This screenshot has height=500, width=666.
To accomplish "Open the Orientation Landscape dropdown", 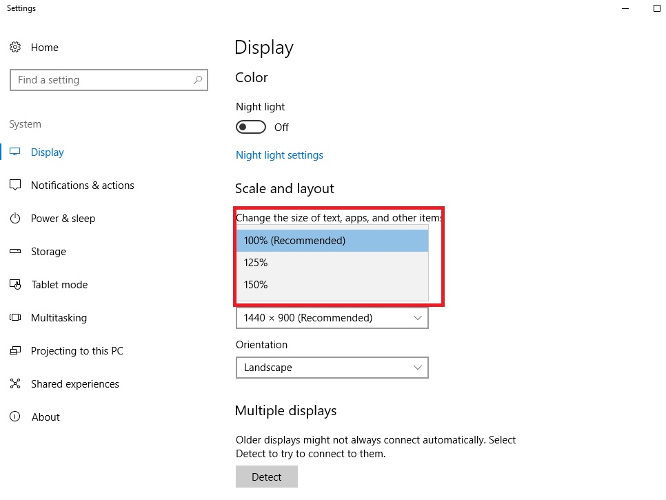I will click(332, 367).
